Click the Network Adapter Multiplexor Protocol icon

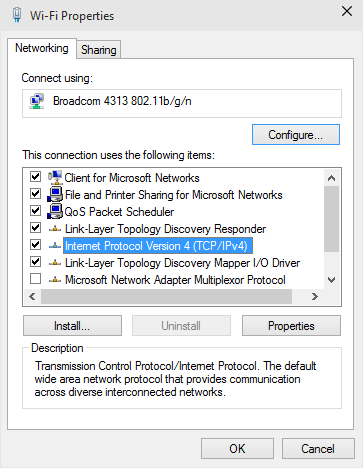[55, 280]
